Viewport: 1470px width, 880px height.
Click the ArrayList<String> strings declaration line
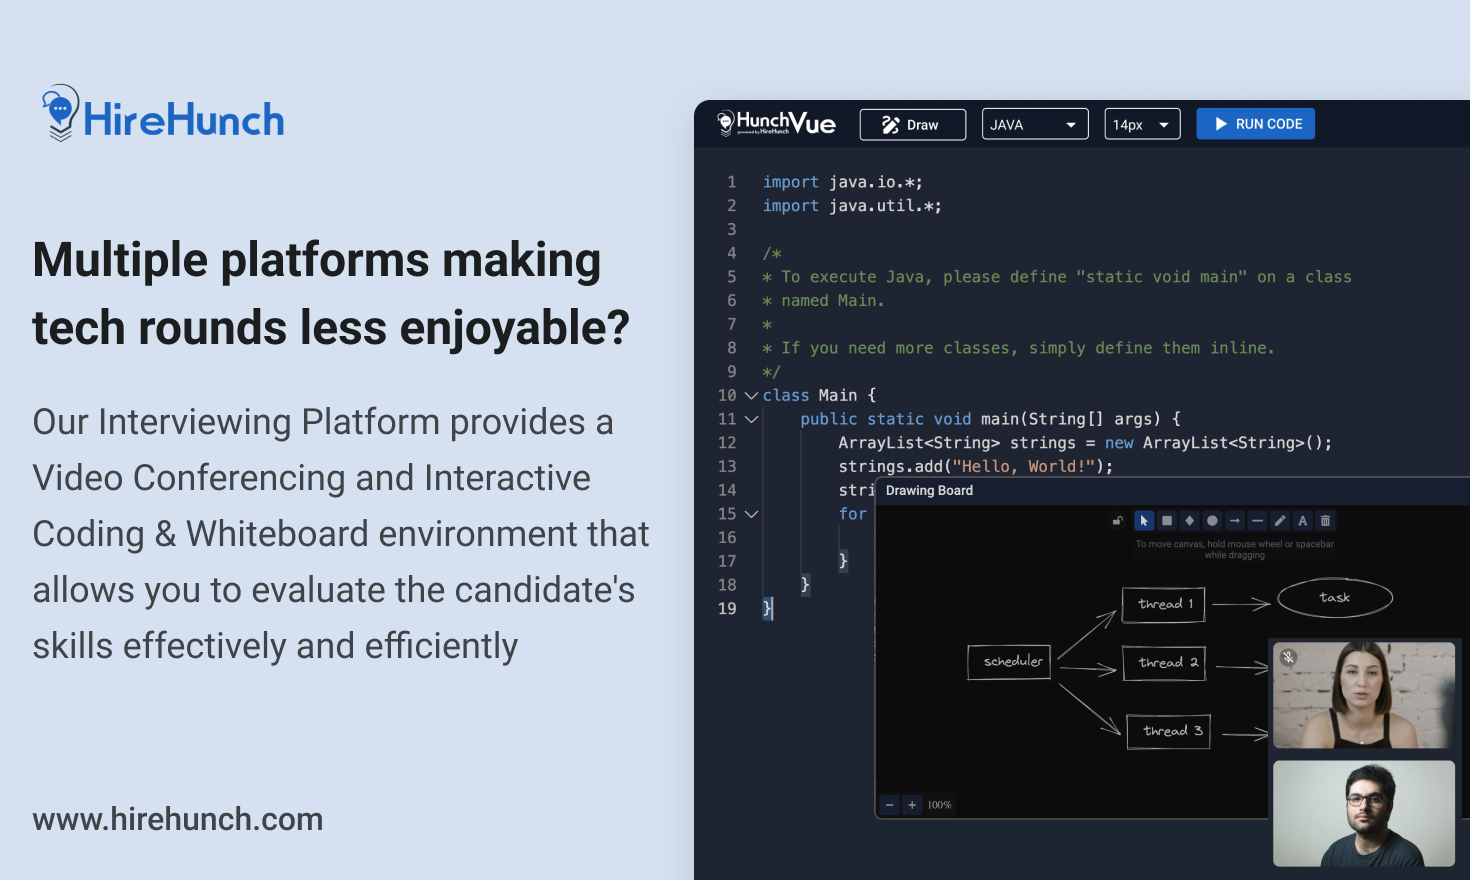tap(1085, 443)
